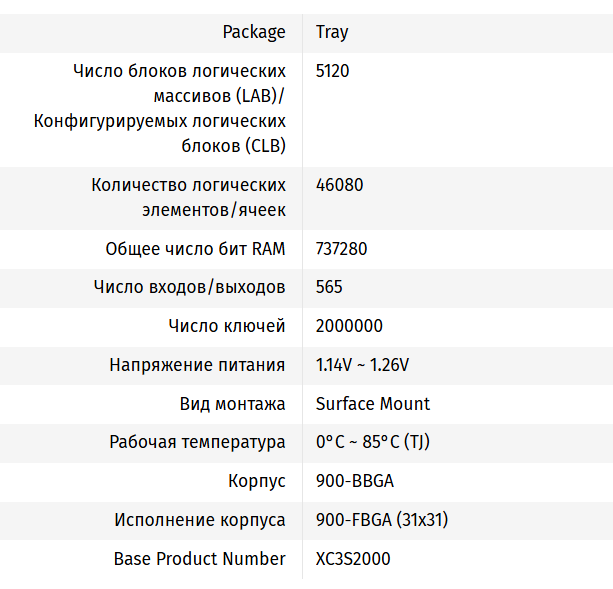The width and height of the screenshot is (613, 589).
Task: Click "Количество логических элементов/ячеек" label
Action: (x=188, y=197)
